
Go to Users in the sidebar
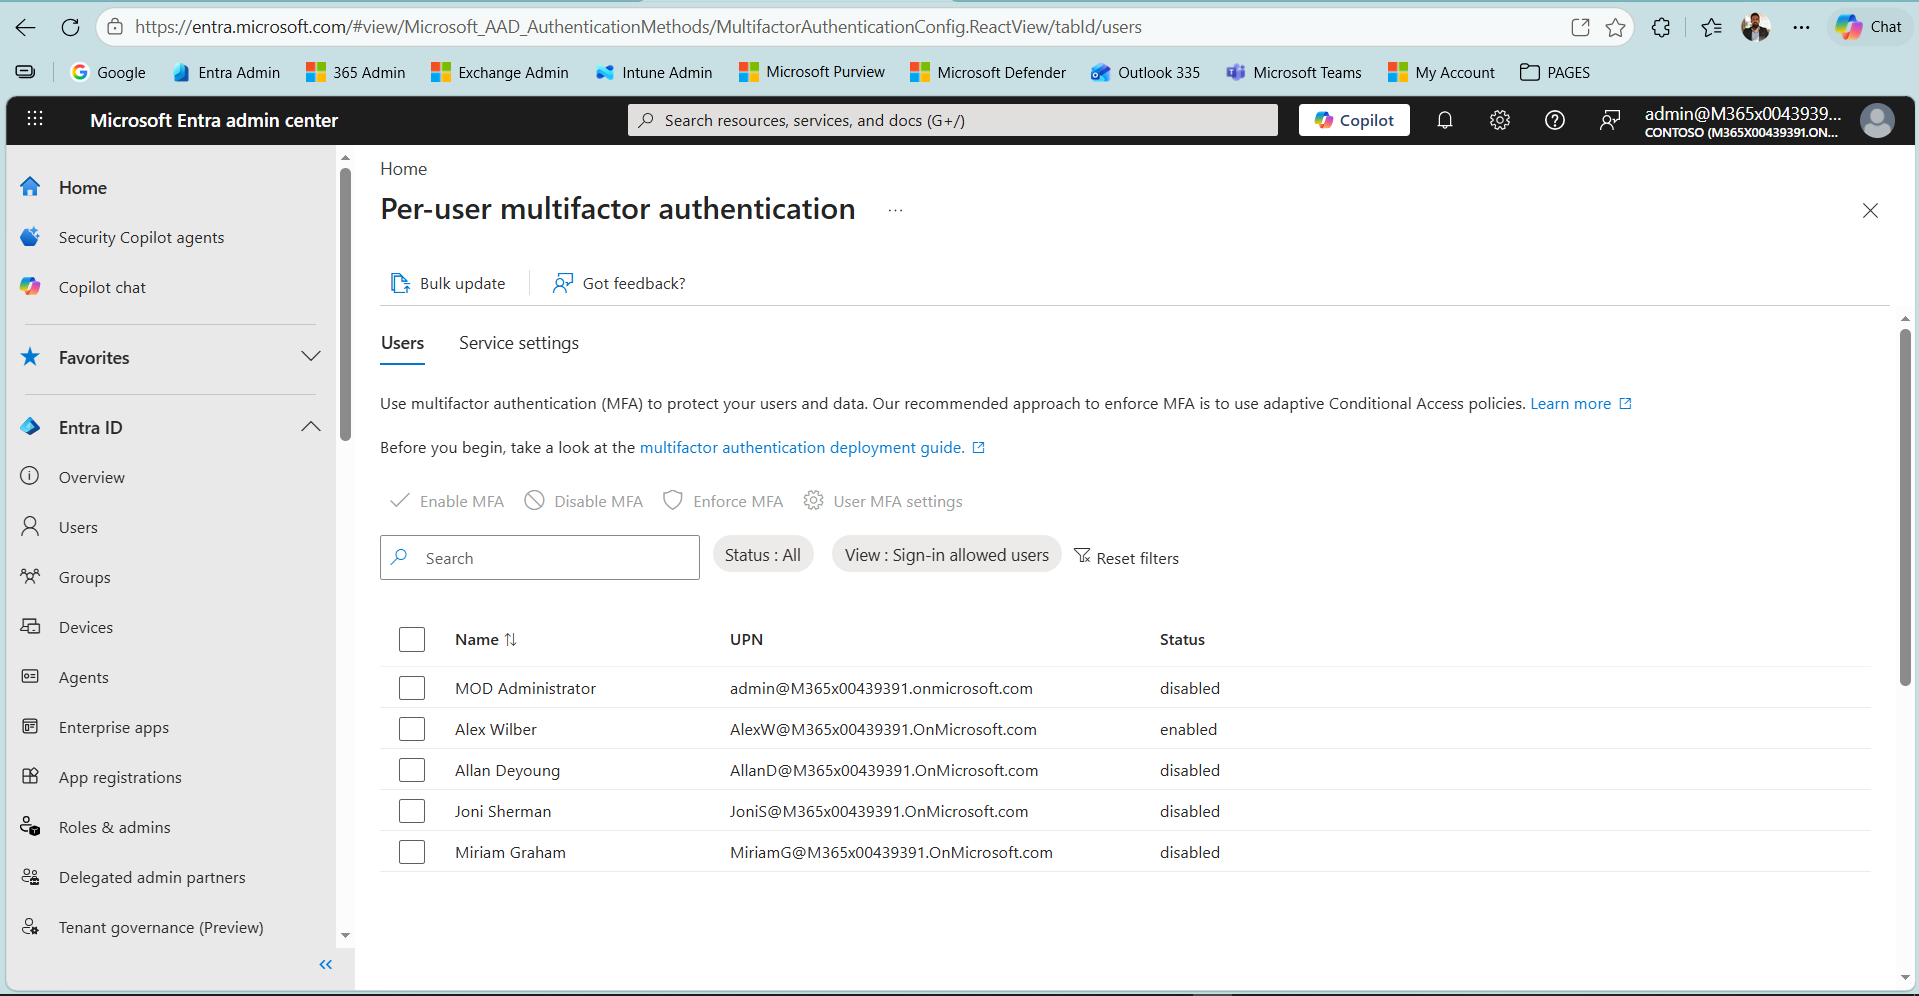pyautogui.click(x=78, y=527)
